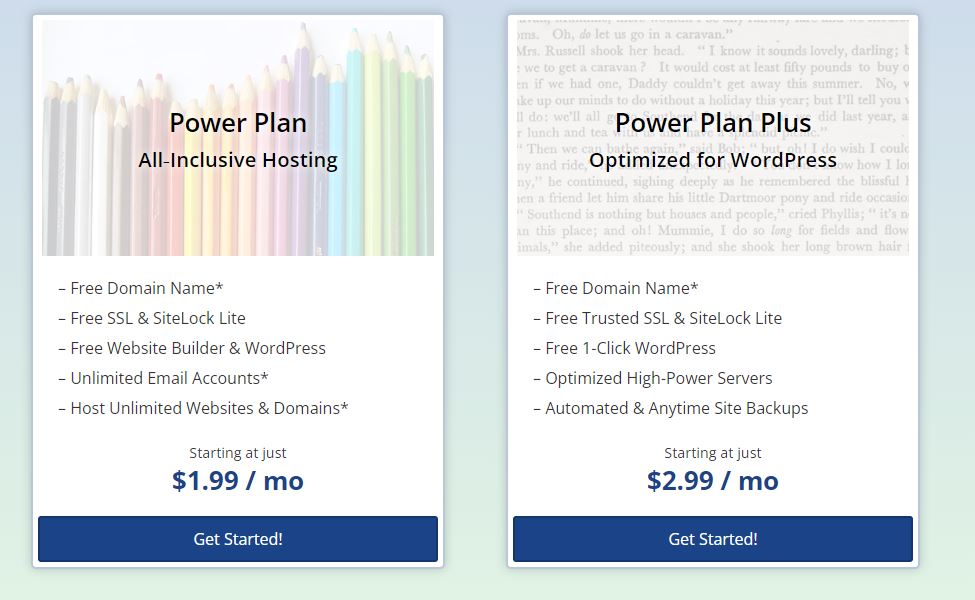The image size is (975, 600).
Task: Click the book text banner image
Action: (713, 138)
